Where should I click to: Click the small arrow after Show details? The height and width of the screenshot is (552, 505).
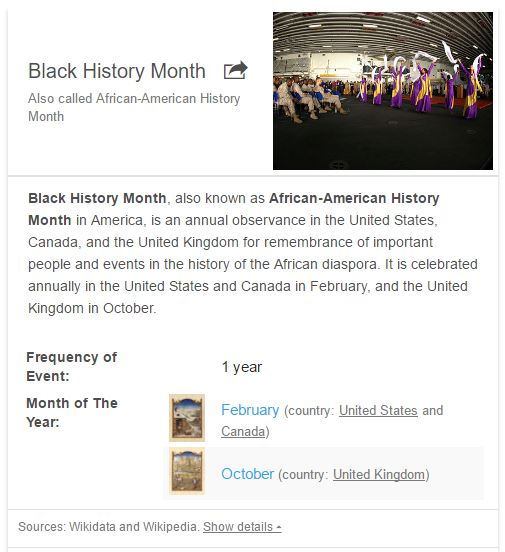pos(279,527)
